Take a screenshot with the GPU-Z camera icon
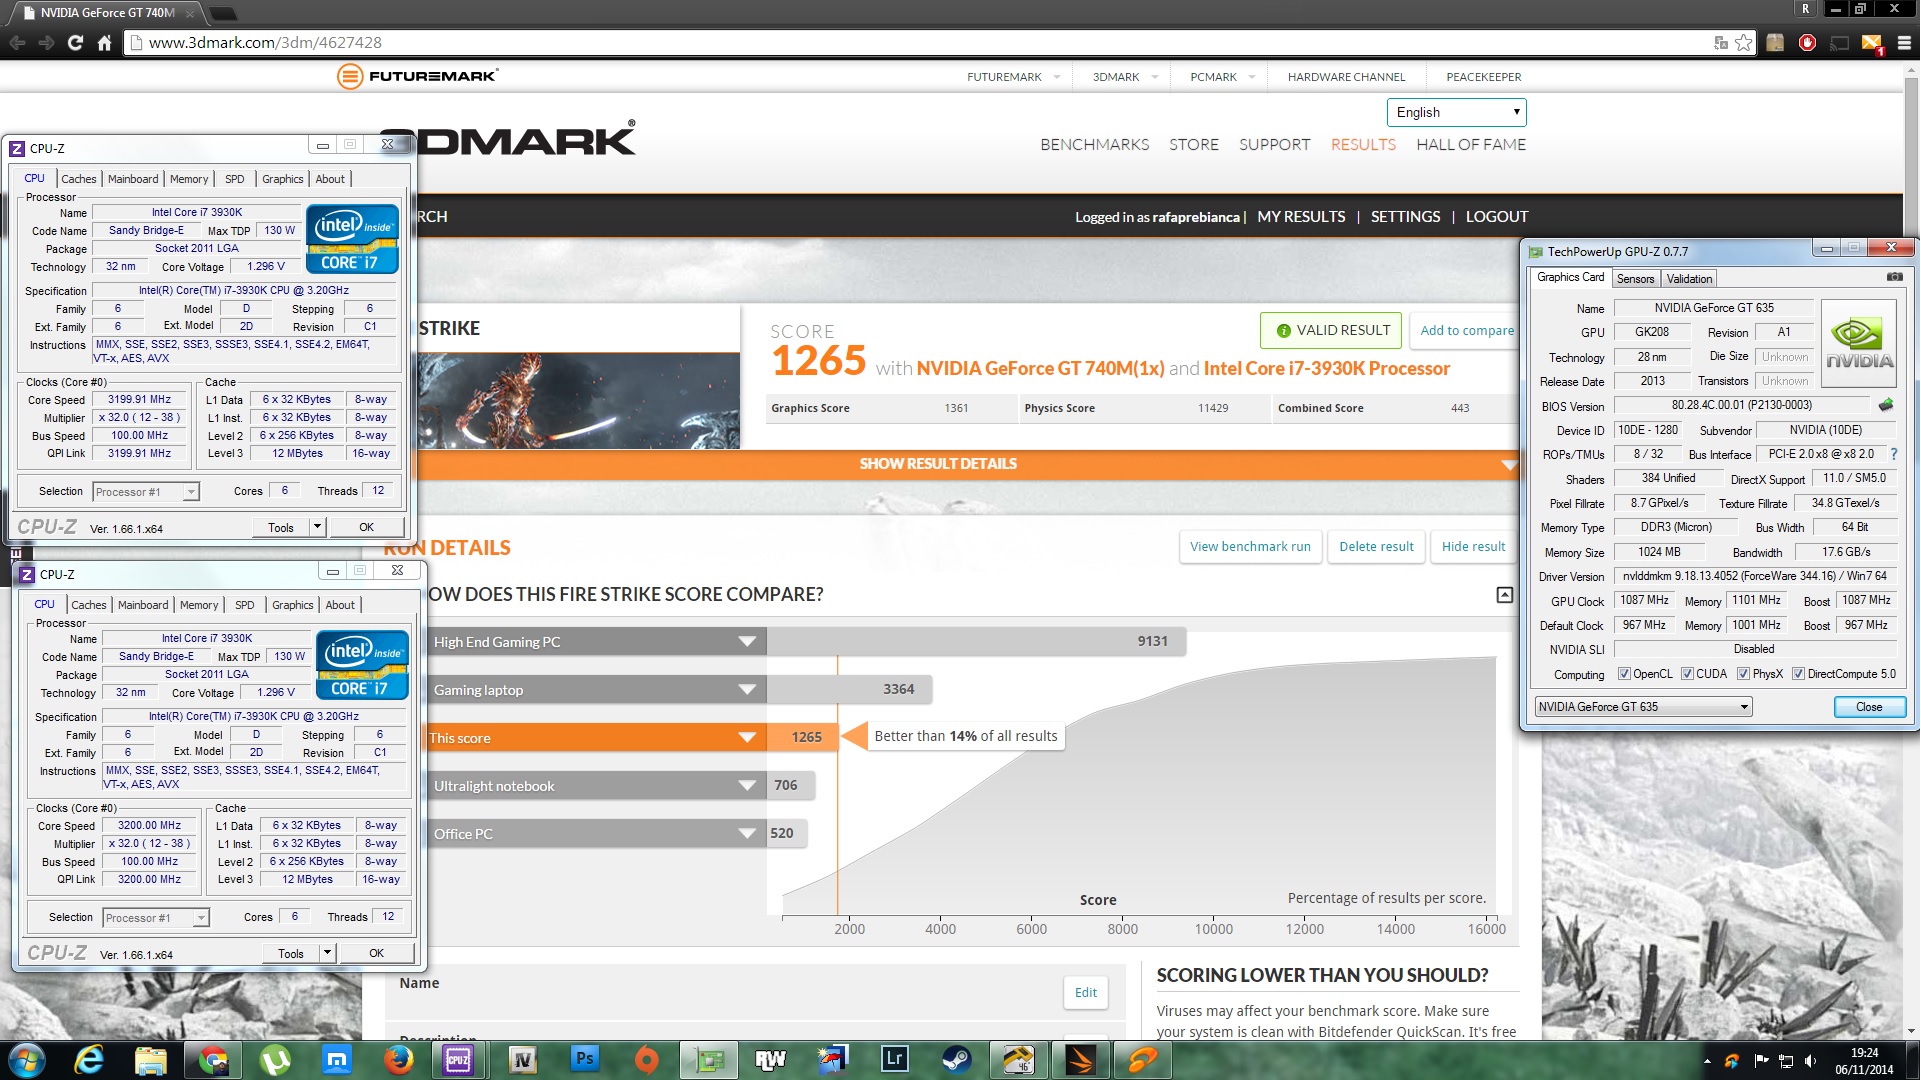This screenshot has width=1921, height=1080. pyautogui.click(x=1894, y=277)
